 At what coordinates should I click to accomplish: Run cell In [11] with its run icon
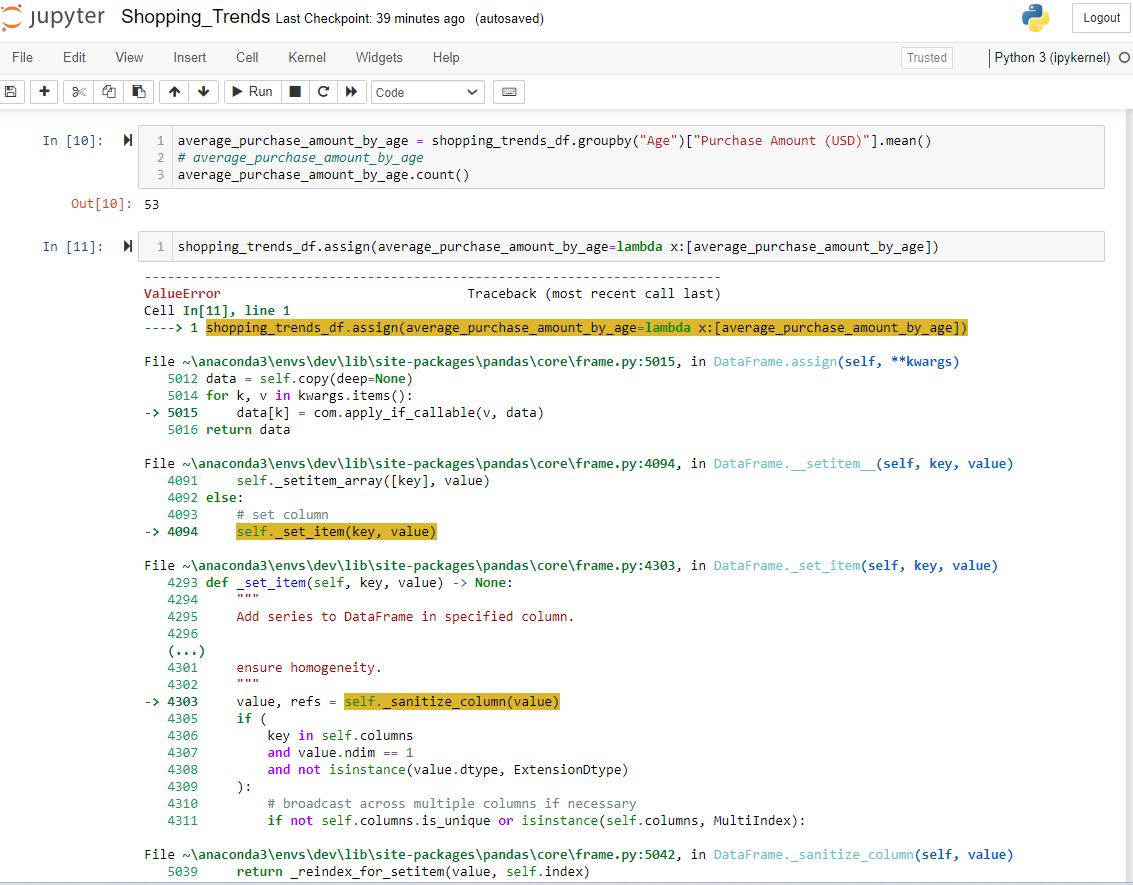128,246
